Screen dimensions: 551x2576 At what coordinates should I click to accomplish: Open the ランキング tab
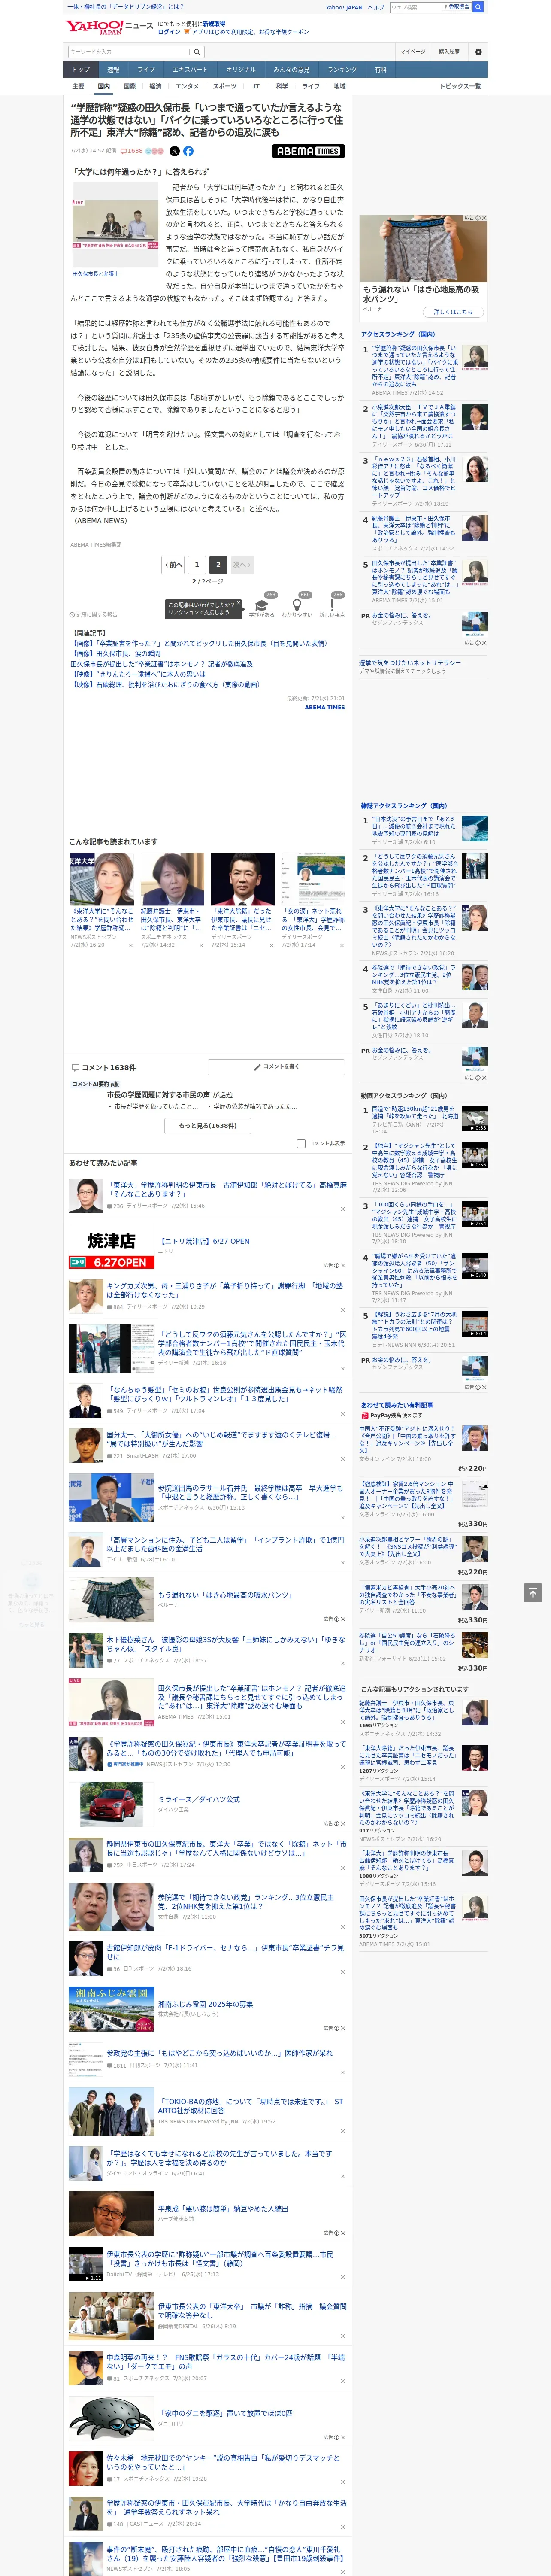pyautogui.click(x=342, y=70)
